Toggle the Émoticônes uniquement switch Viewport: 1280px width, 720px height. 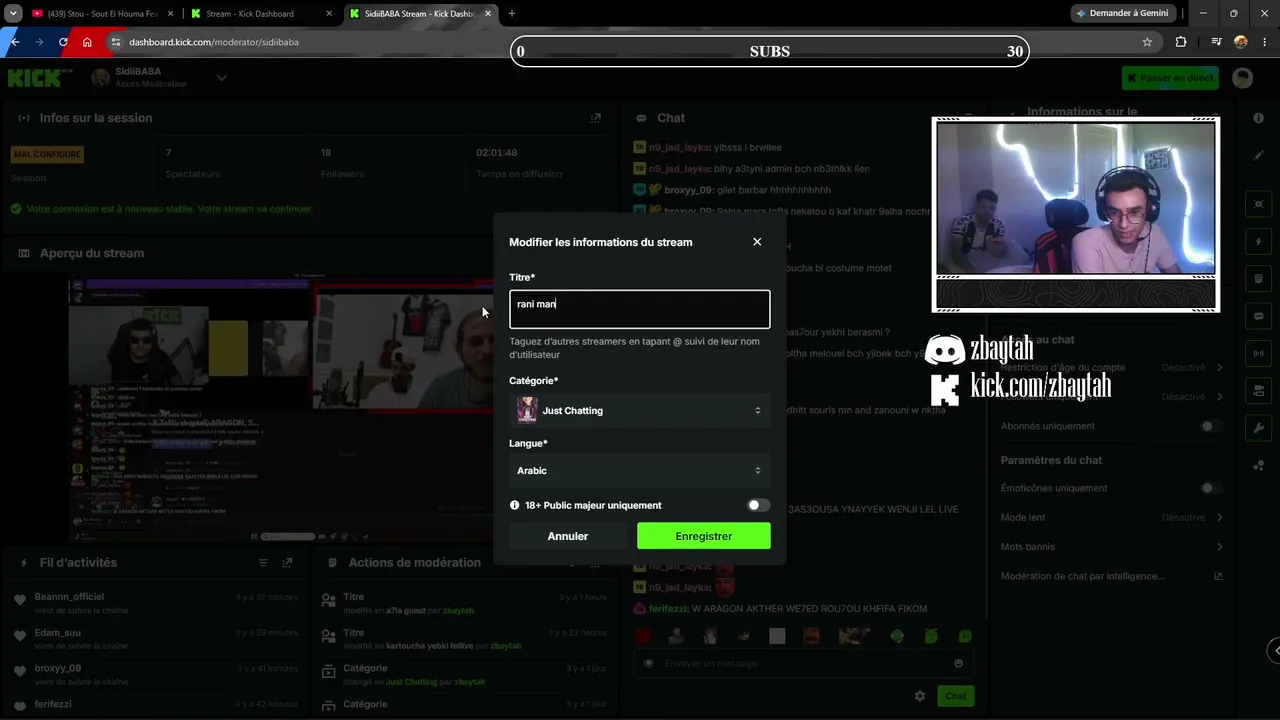[x=1211, y=488]
